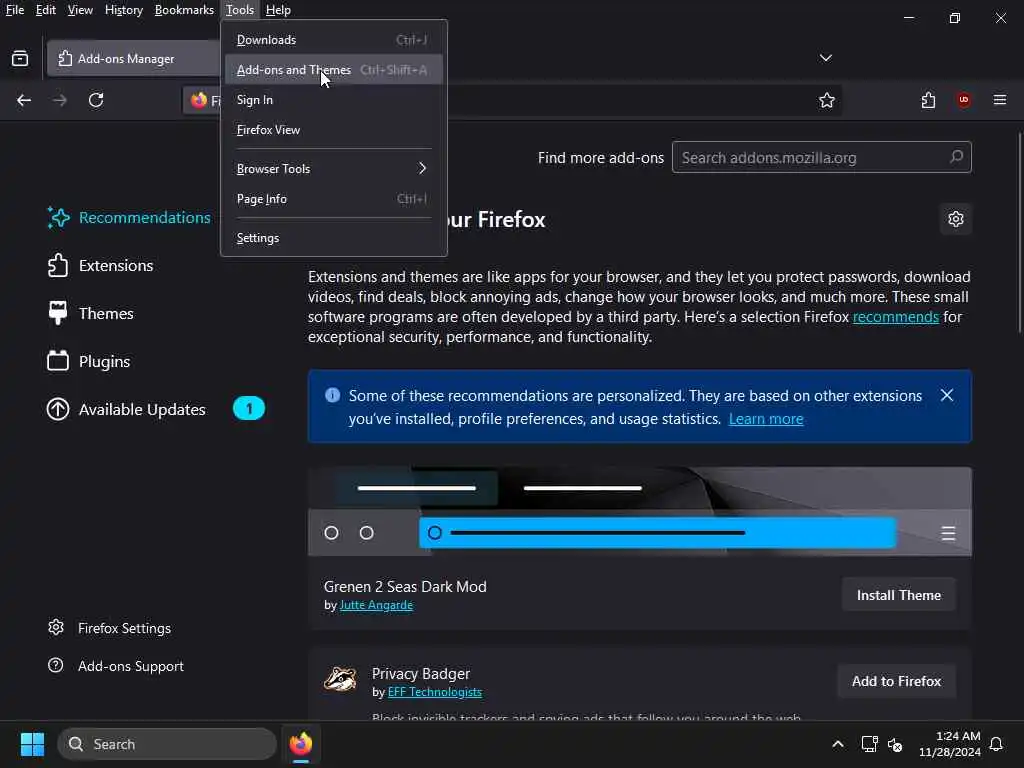Reload the current page
The image size is (1024, 768).
tap(96, 100)
